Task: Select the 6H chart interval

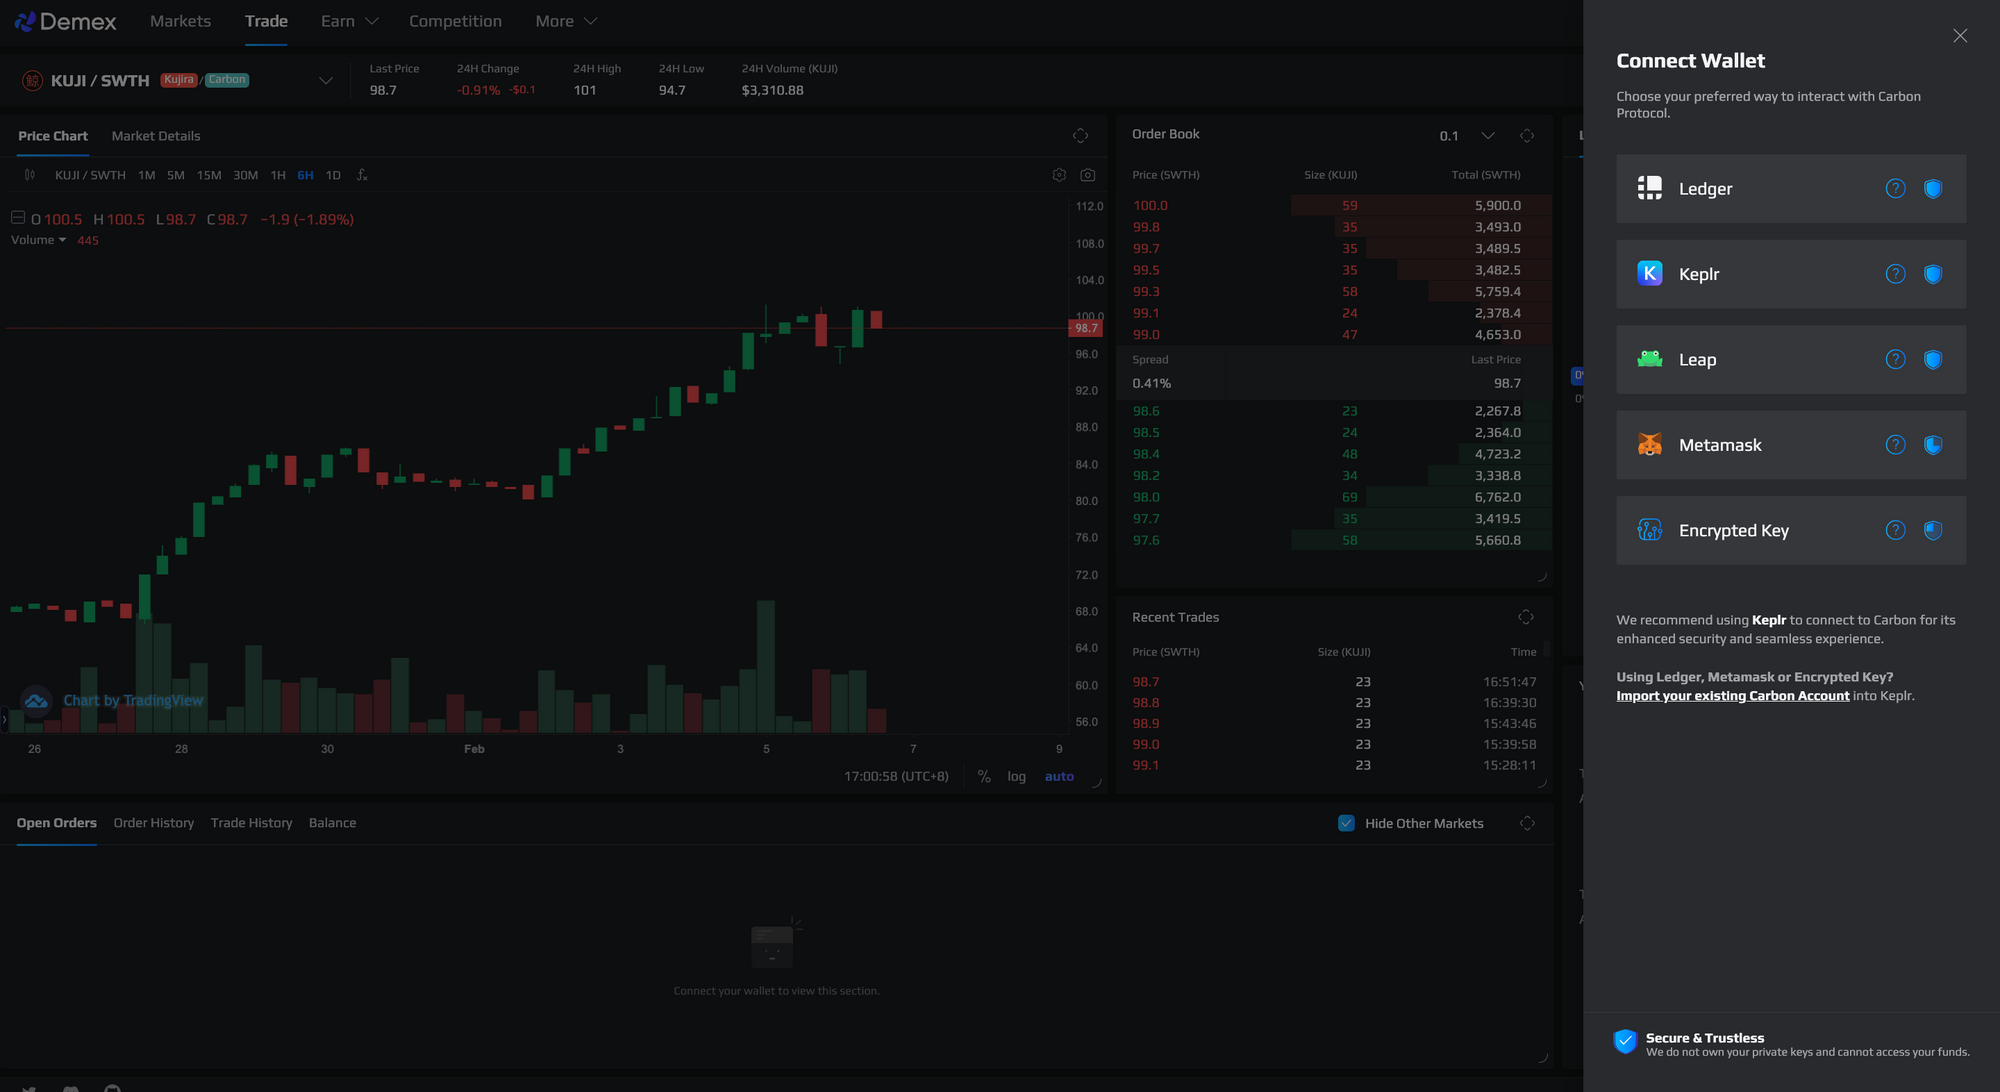Action: pos(306,175)
